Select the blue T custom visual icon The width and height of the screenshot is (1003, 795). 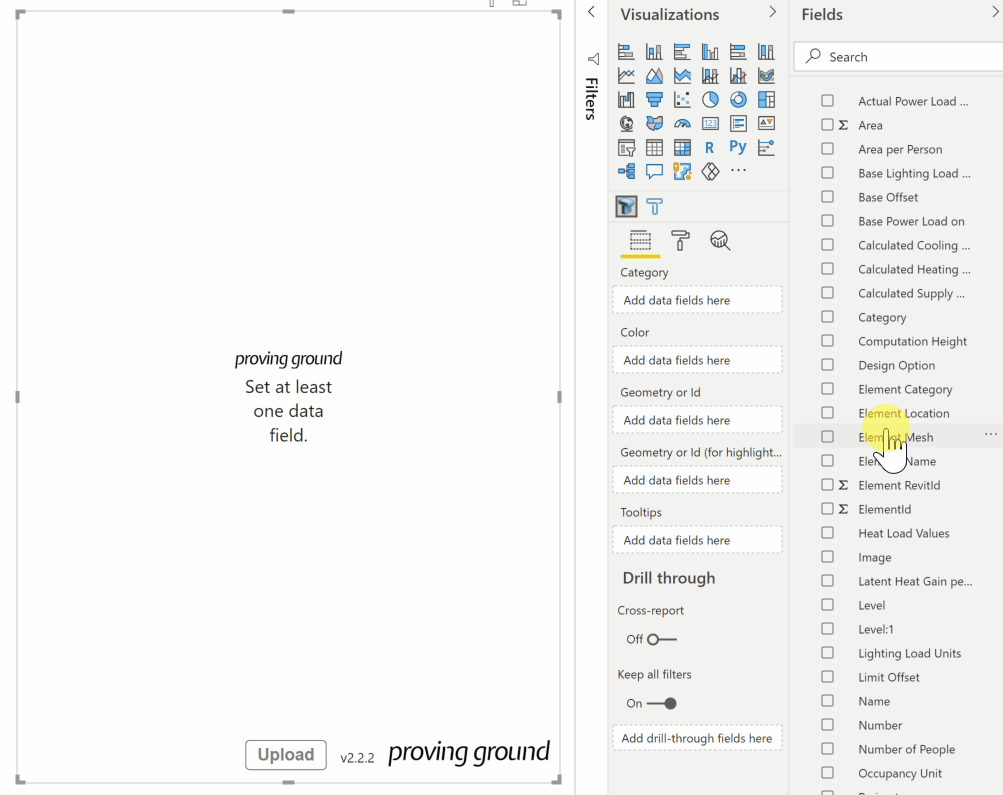point(654,207)
